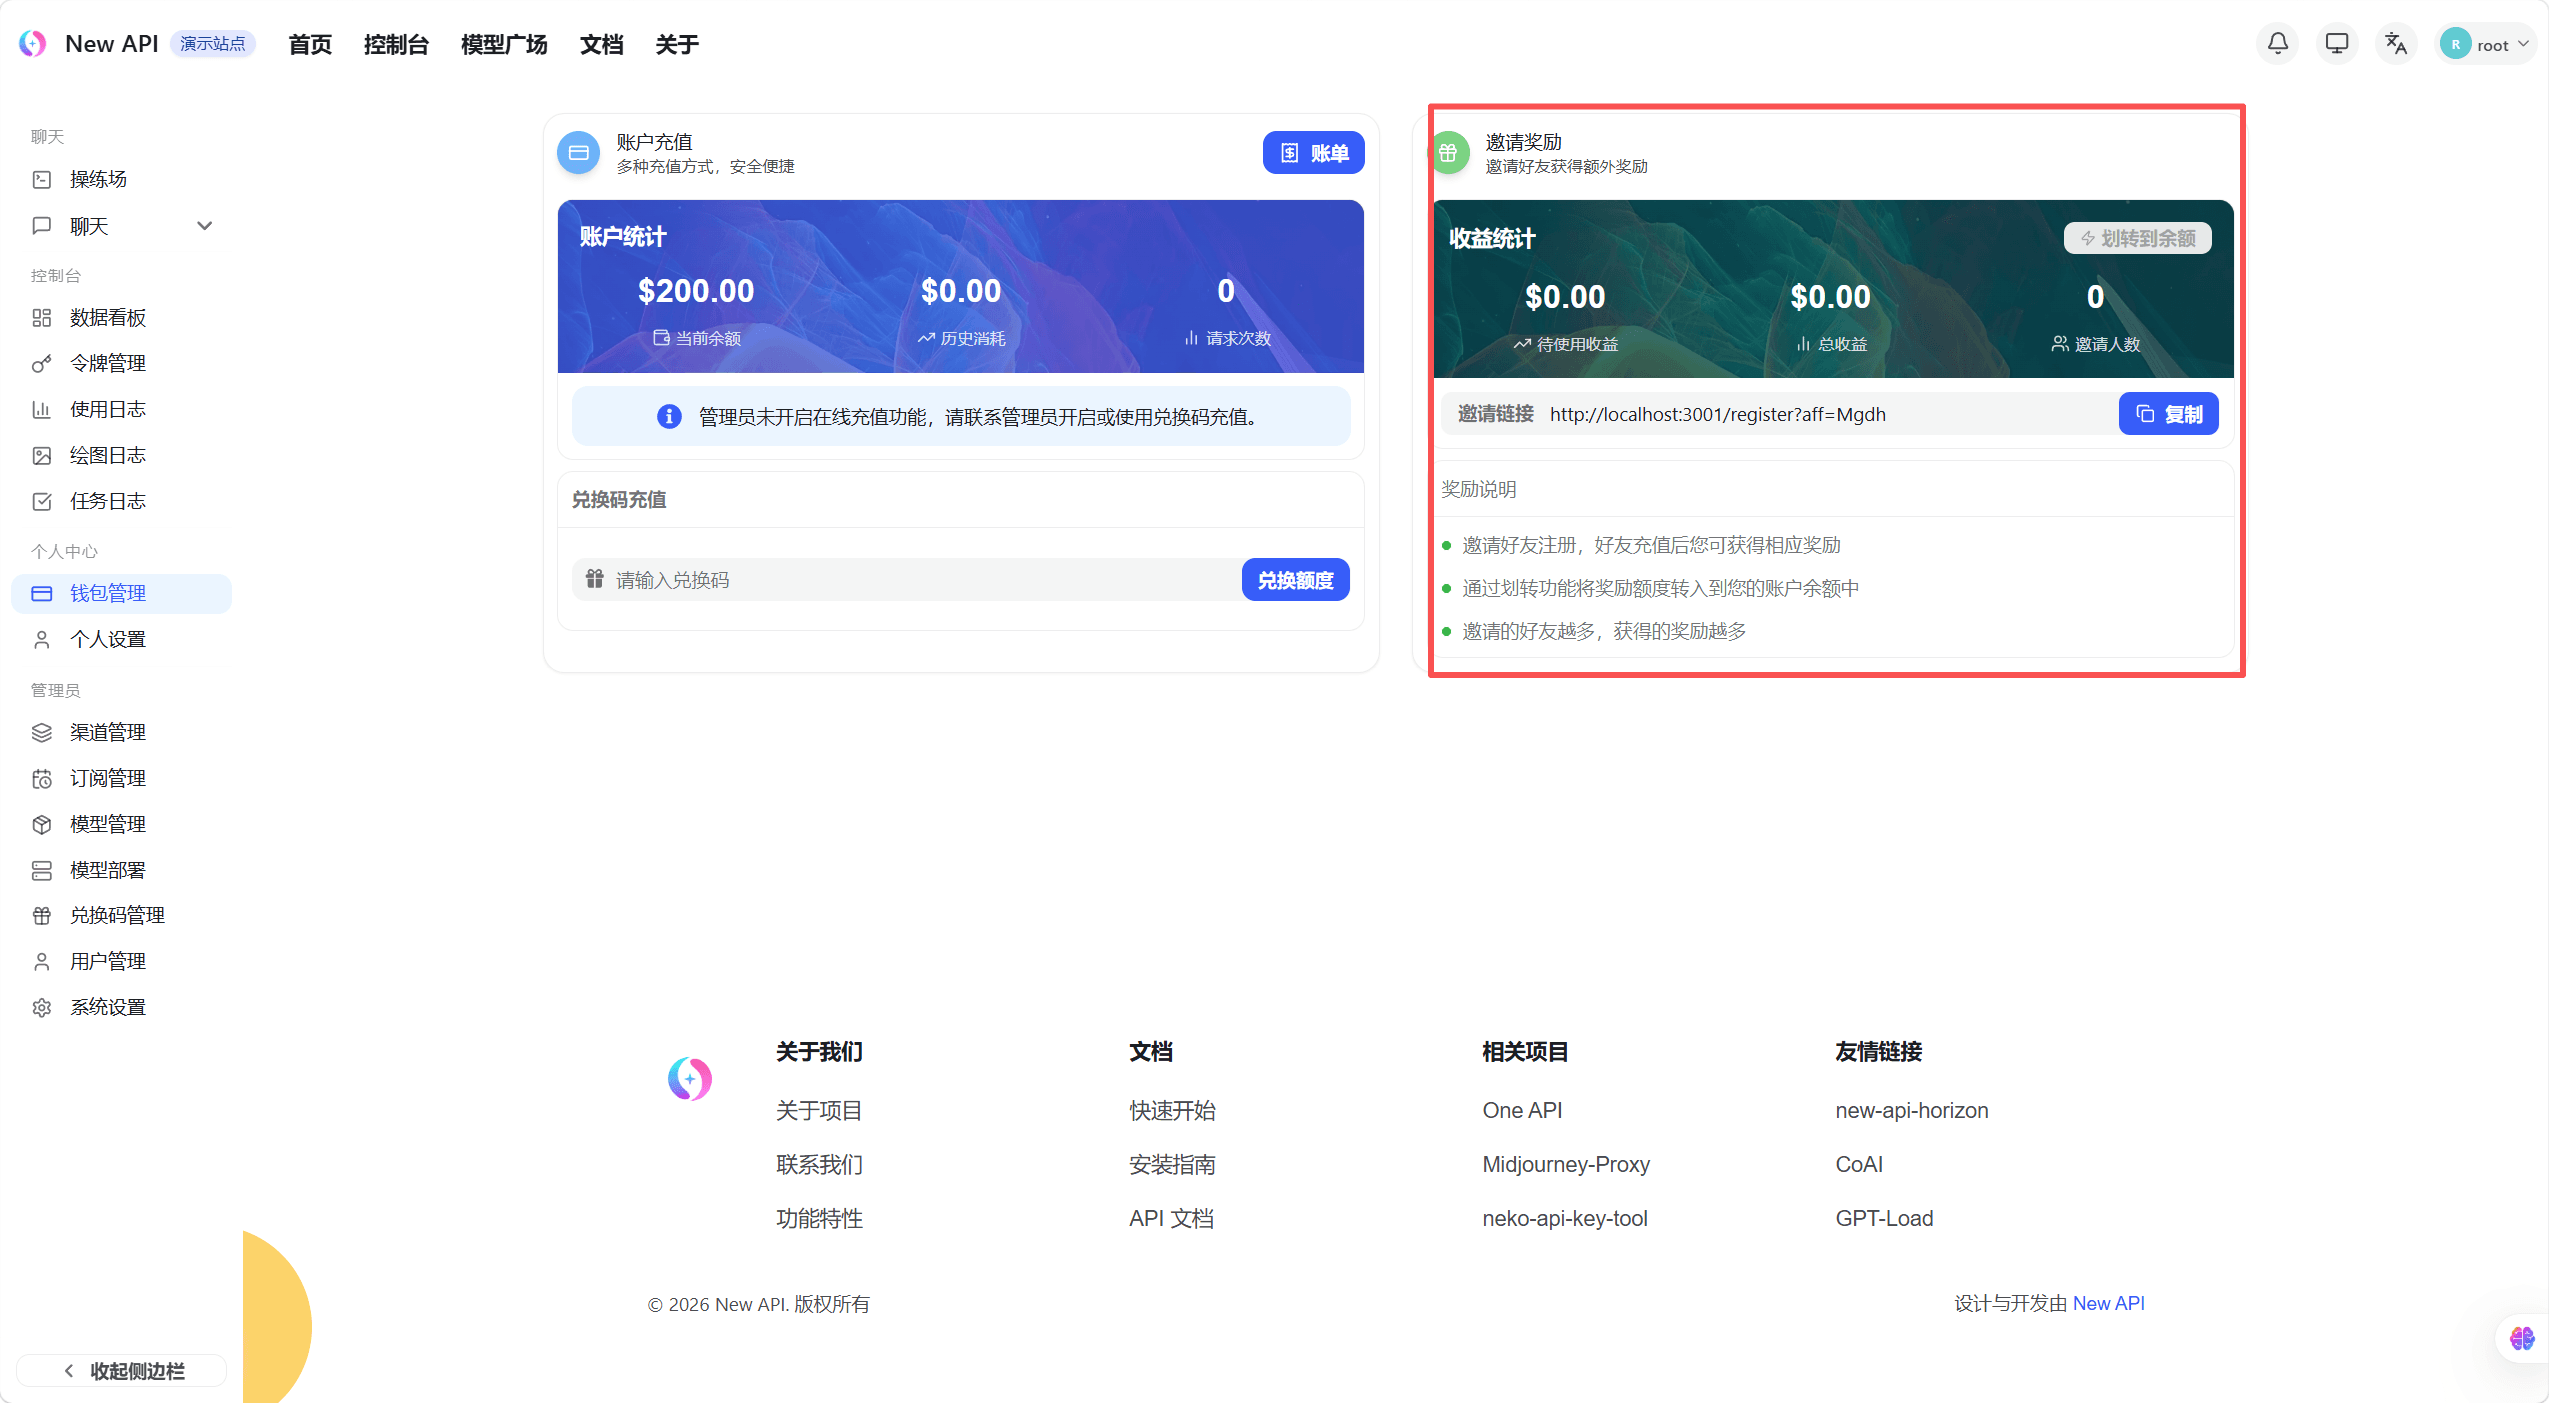Image resolution: width=2549 pixels, height=1403 pixels.
Task: Click the redemption code input field
Action: [x=900, y=579]
